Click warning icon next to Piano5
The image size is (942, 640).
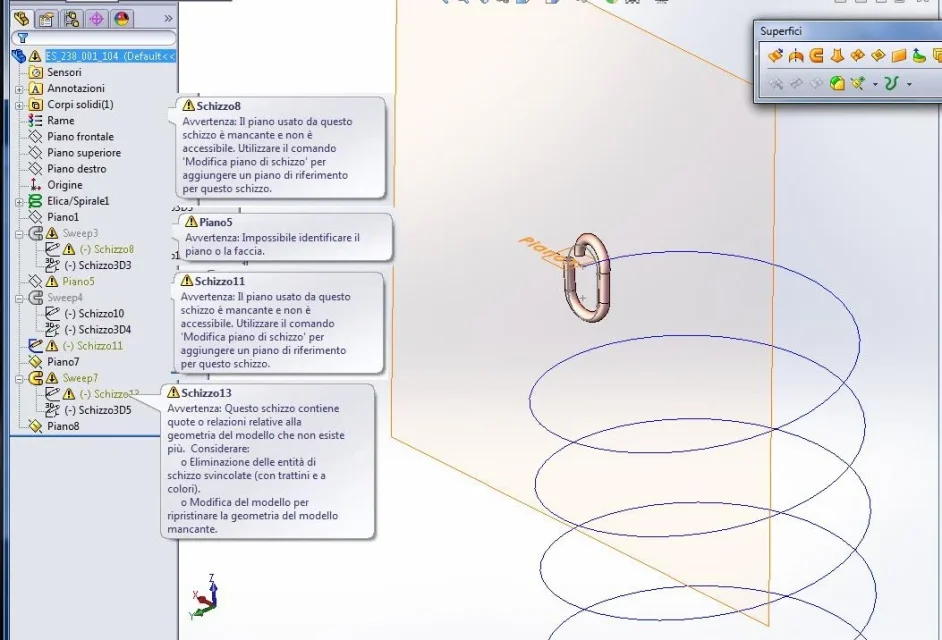52,281
